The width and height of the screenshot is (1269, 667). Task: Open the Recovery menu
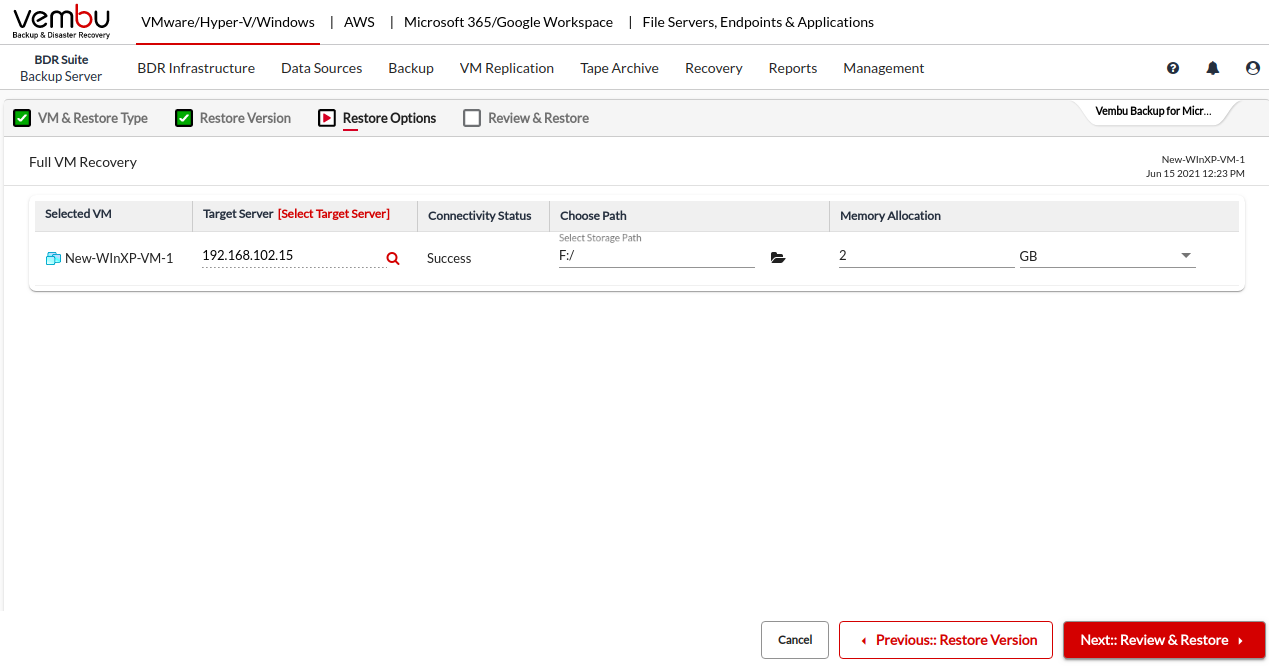713,68
